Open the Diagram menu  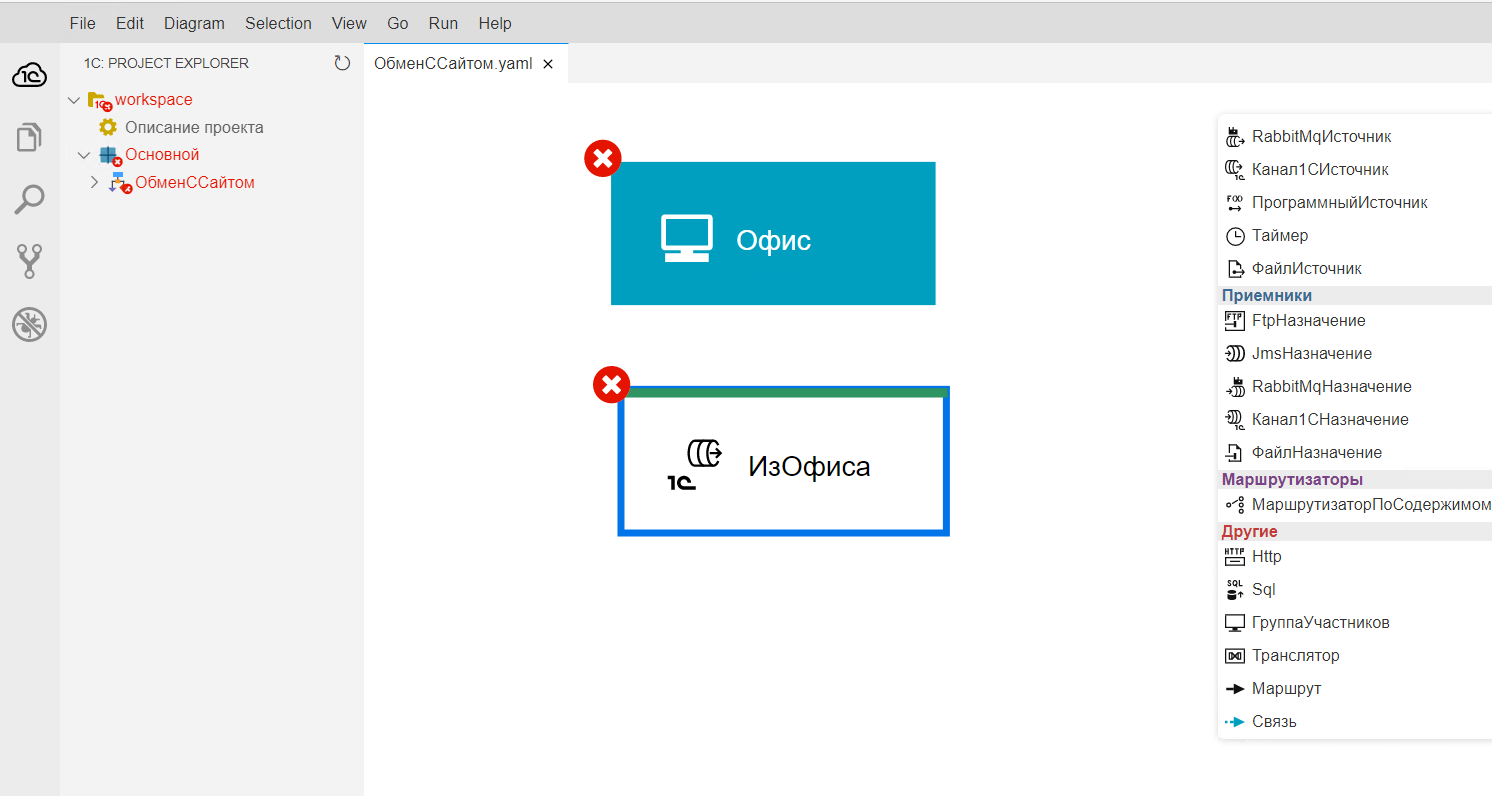tap(194, 23)
